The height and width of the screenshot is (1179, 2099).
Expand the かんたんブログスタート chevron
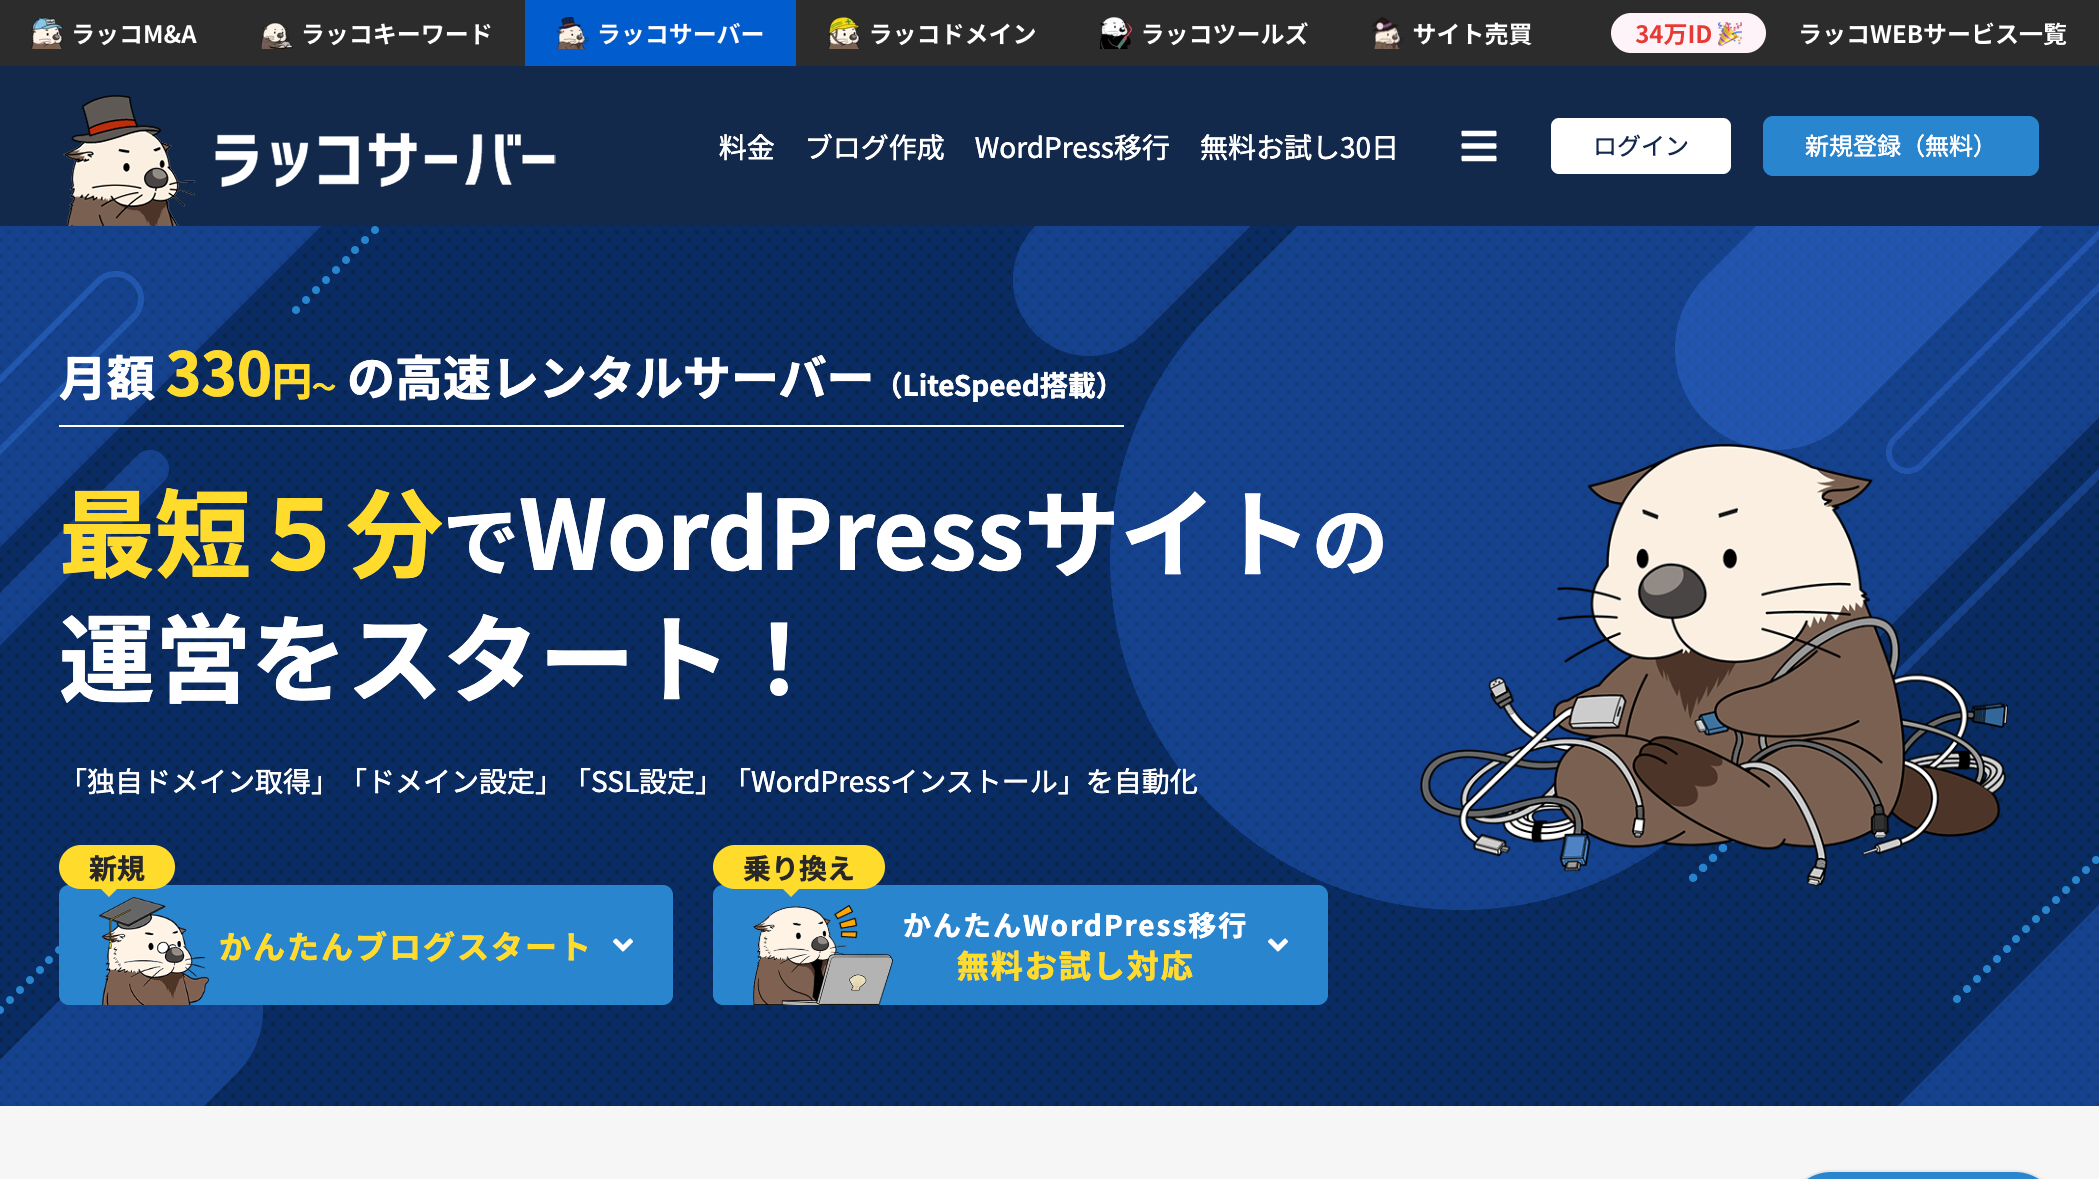point(623,945)
